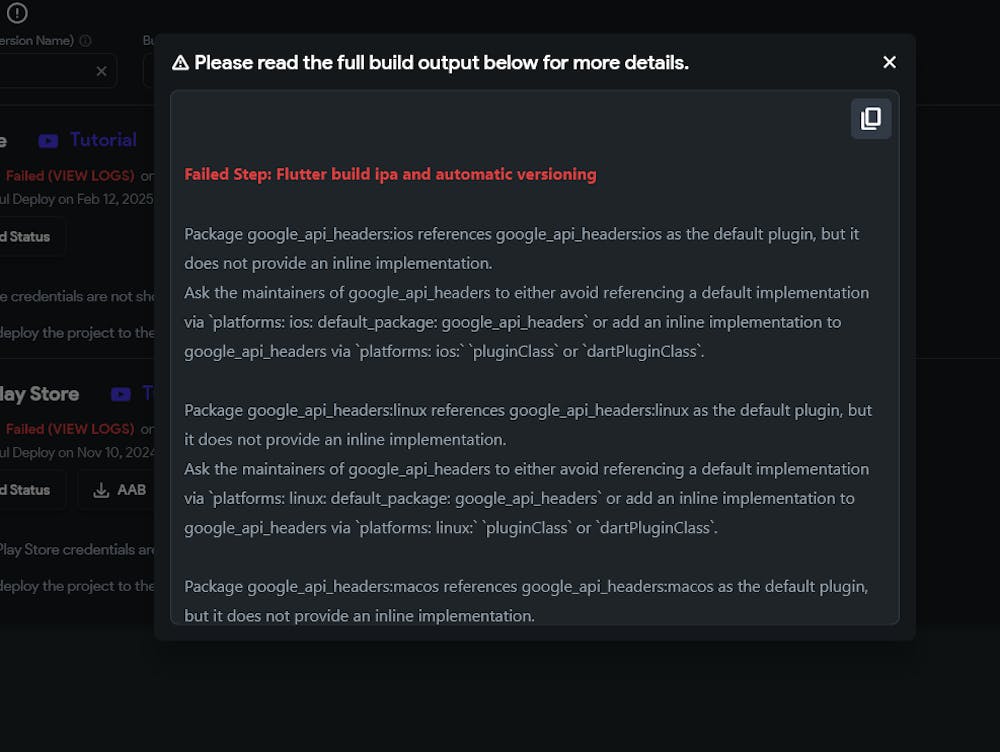The image size is (1000, 752).
Task: Copy the build output to clipboard
Action: (871, 119)
